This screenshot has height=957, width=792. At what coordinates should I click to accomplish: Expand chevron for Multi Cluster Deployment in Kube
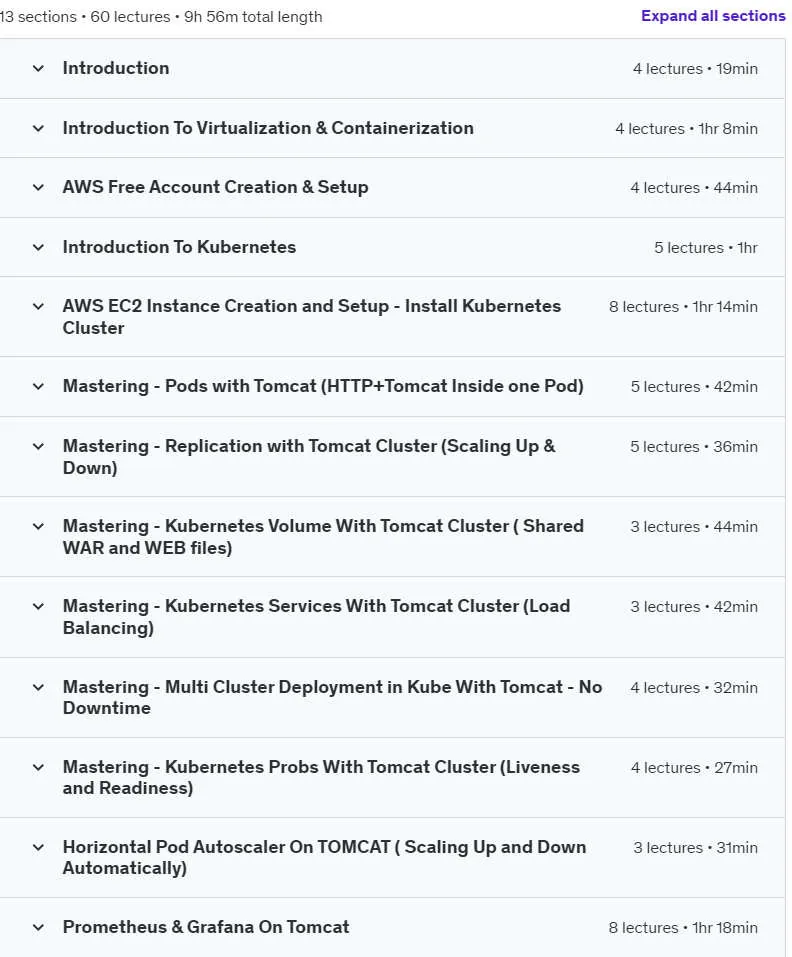click(x=38, y=687)
